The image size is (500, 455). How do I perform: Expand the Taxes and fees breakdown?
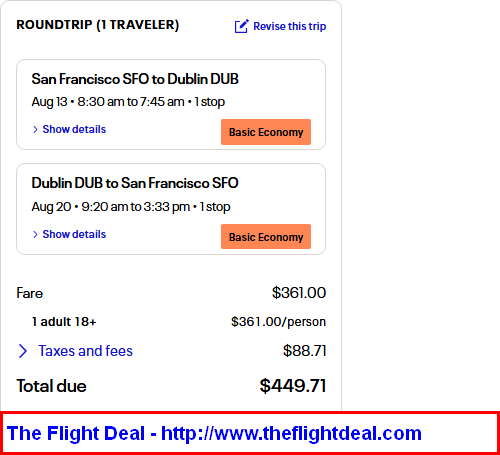coord(85,351)
